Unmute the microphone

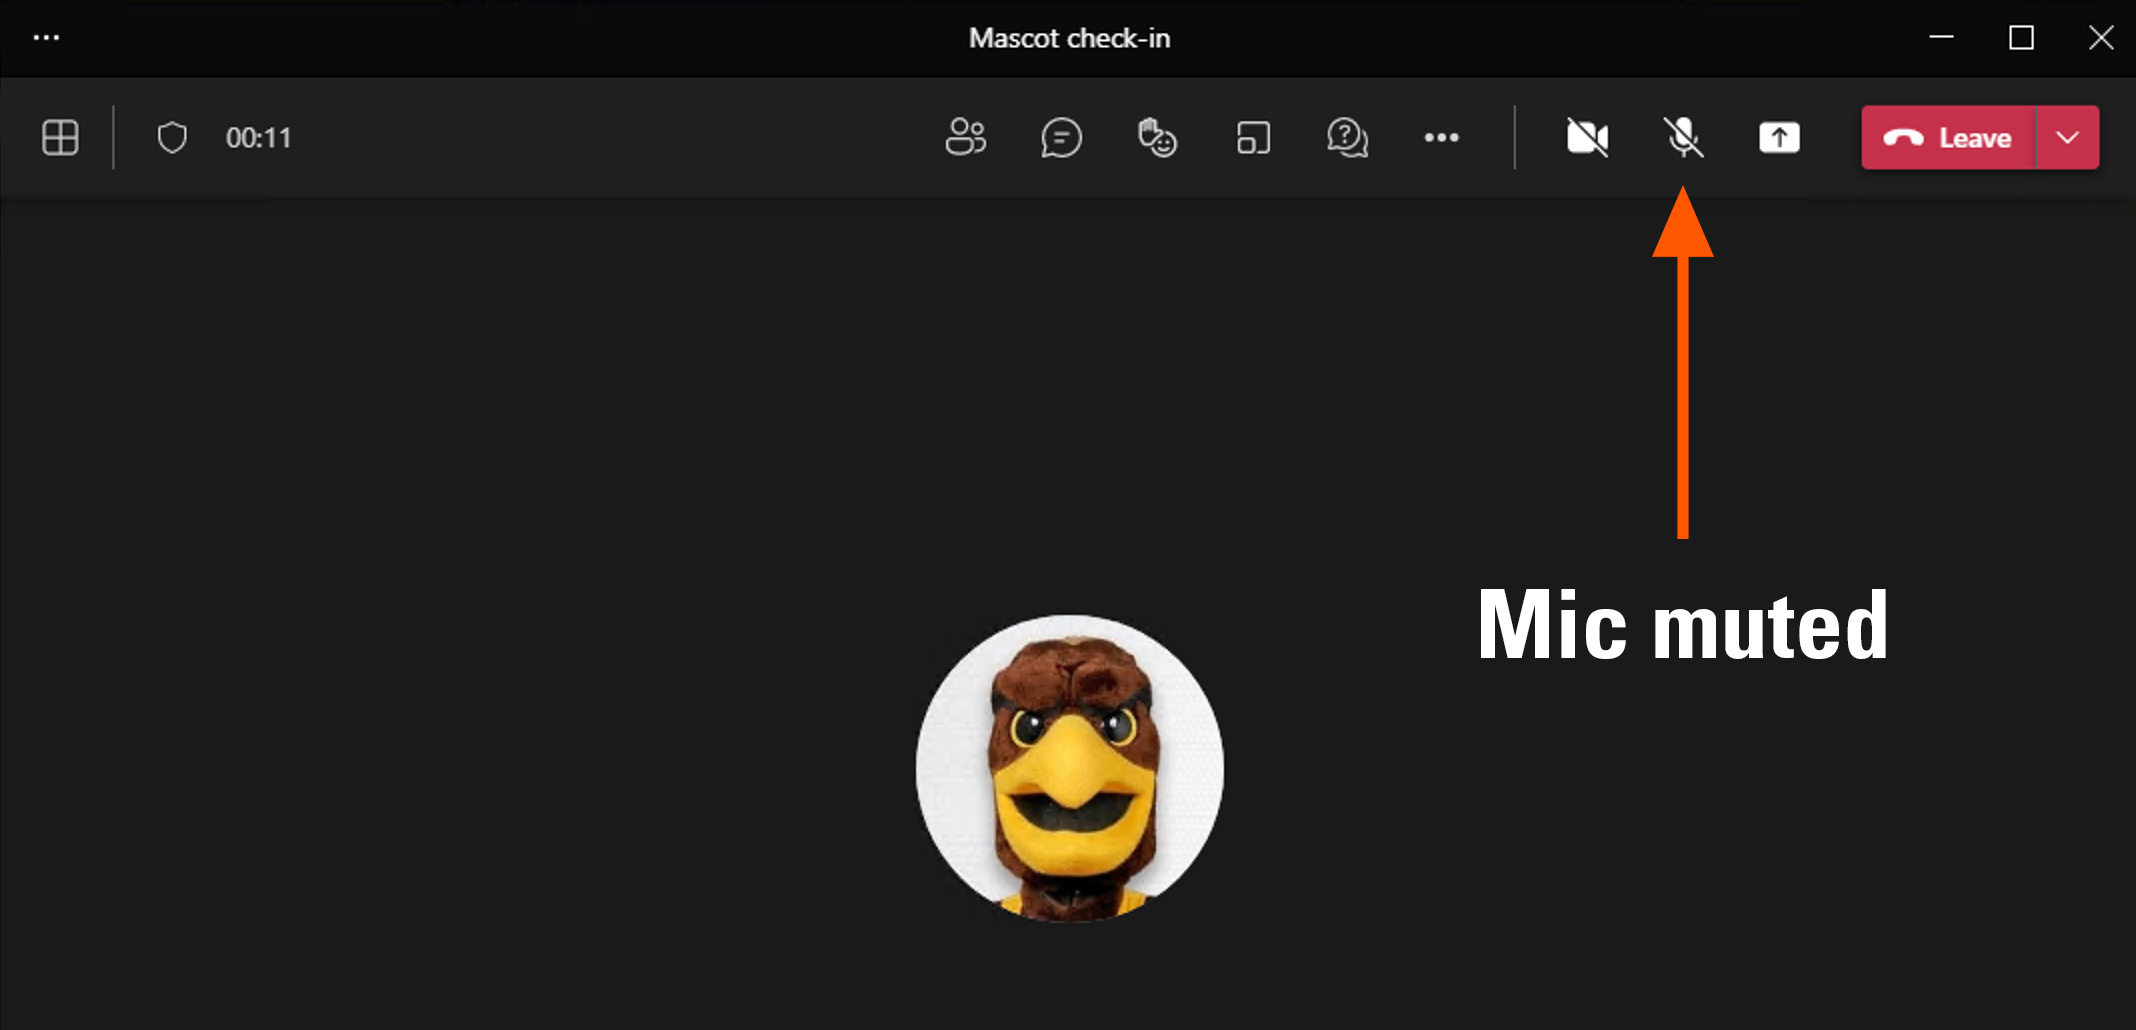(x=1683, y=138)
